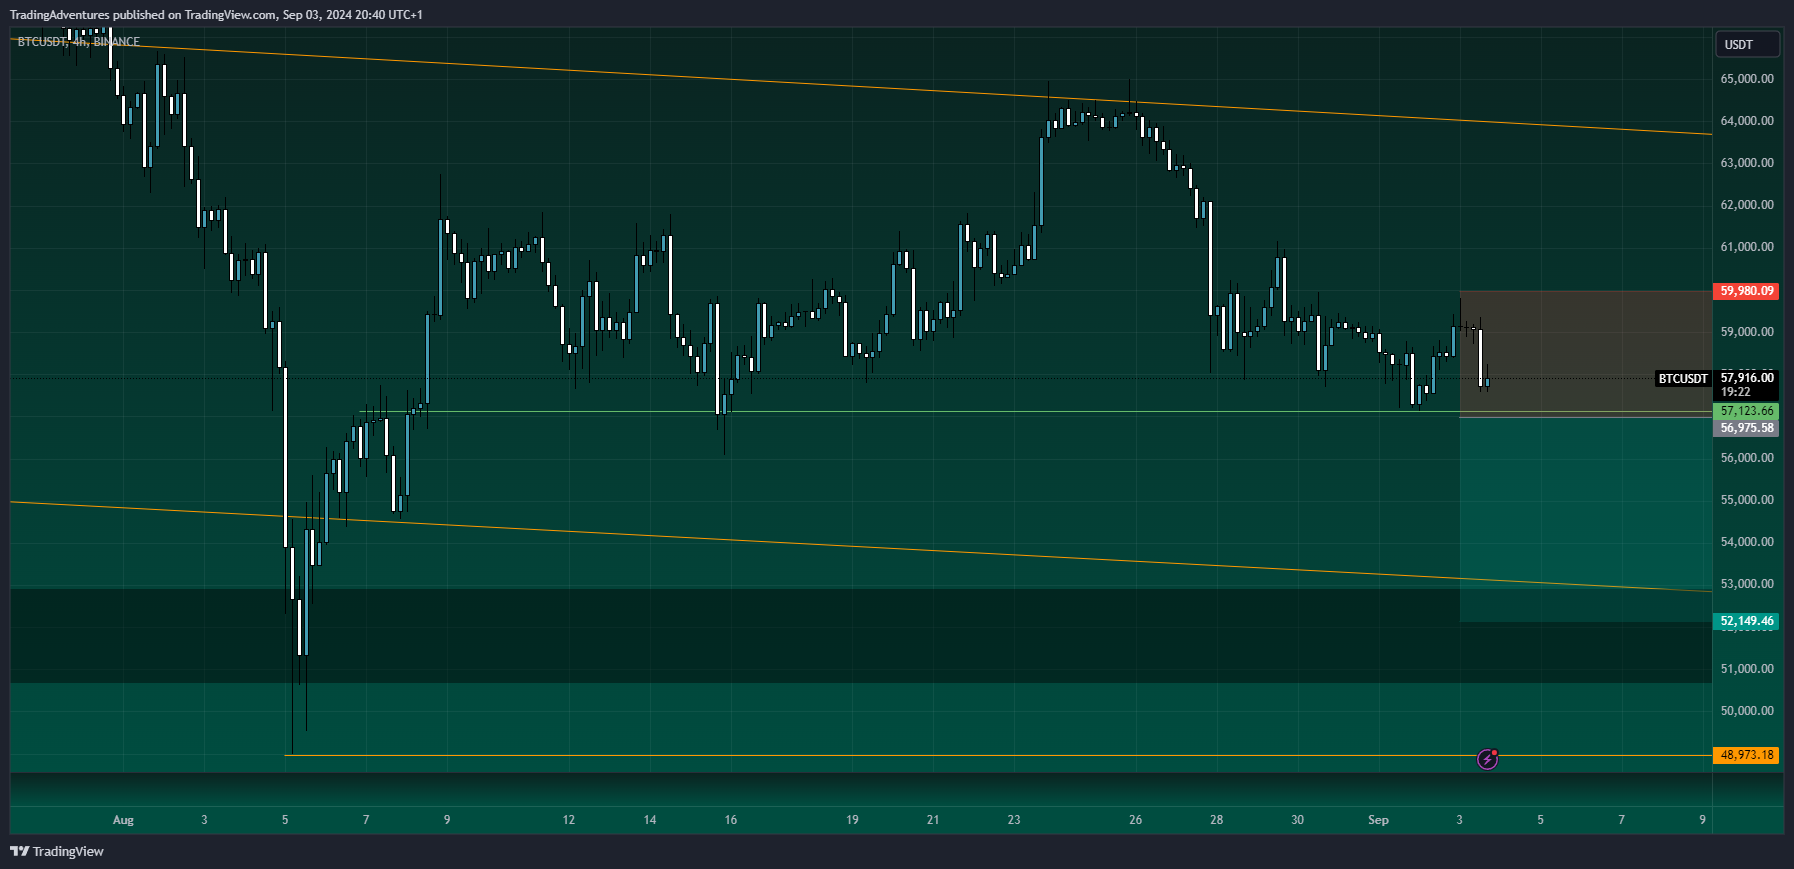Click the 53,000.00 price axis label
The height and width of the screenshot is (869, 1794).
point(1747,583)
